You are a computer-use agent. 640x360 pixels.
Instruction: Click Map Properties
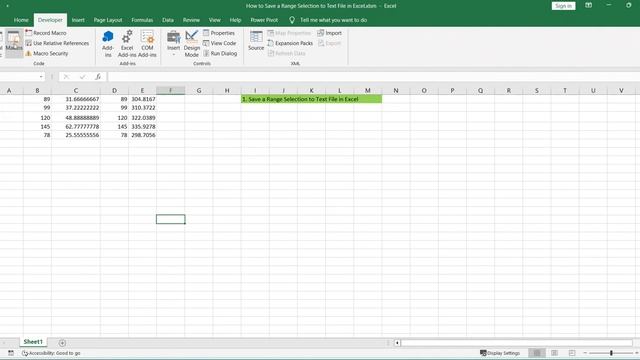pyautogui.click(x=289, y=33)
